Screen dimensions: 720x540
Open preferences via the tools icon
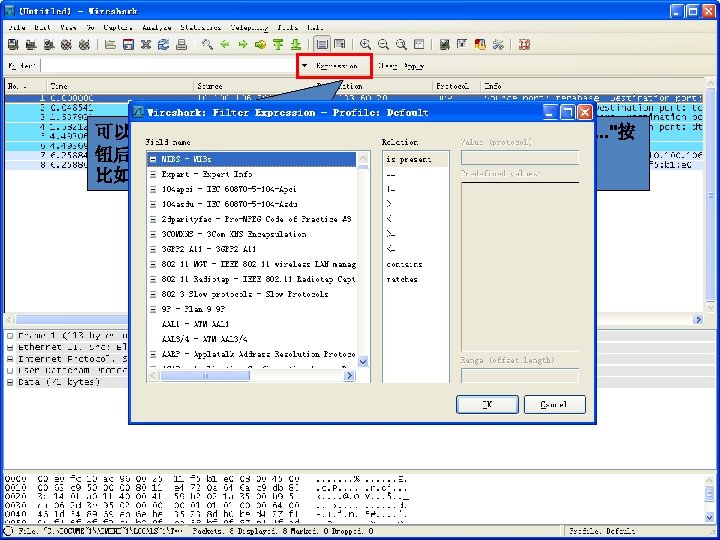[498, 45]
